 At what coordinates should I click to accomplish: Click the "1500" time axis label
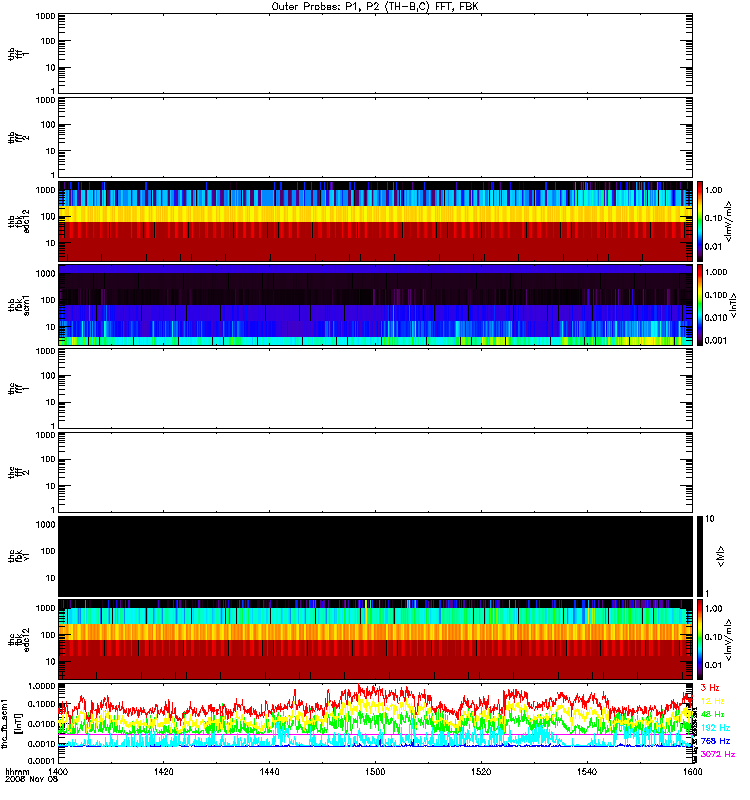[x=375, y=771]
